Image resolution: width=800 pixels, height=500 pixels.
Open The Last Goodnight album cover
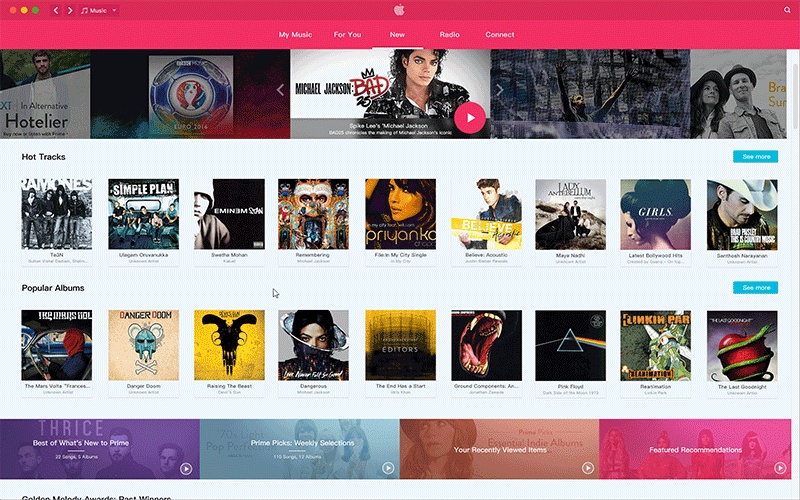coord(742,345)
